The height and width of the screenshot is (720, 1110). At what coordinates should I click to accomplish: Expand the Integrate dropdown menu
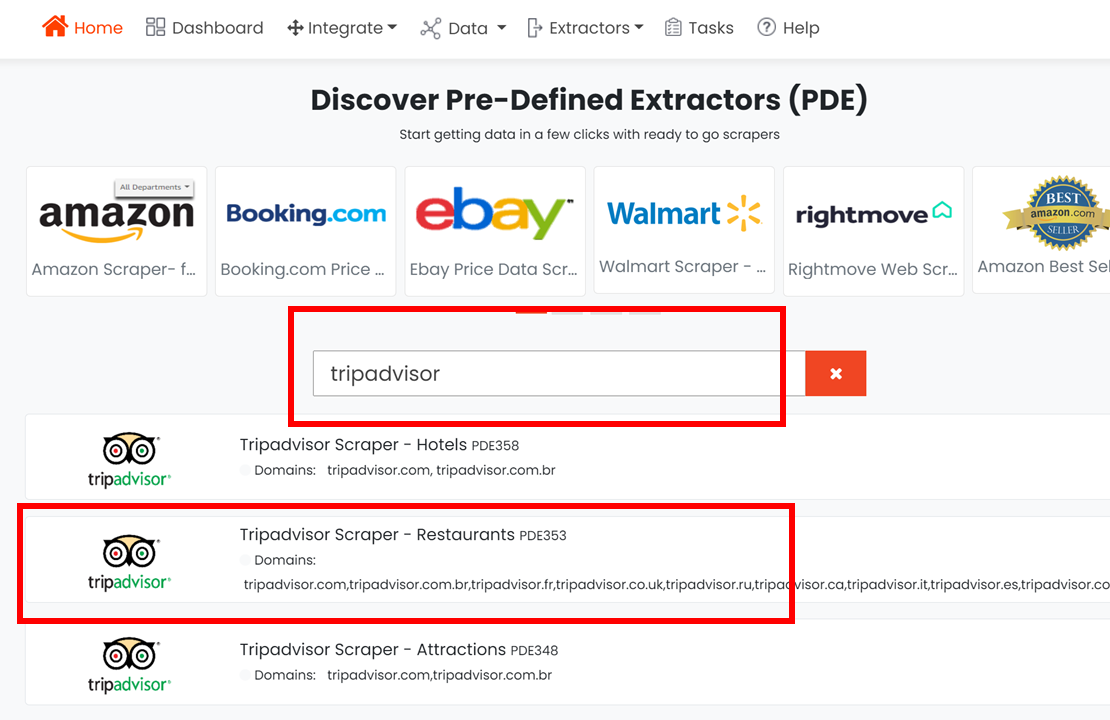click(x=342, y=28)
